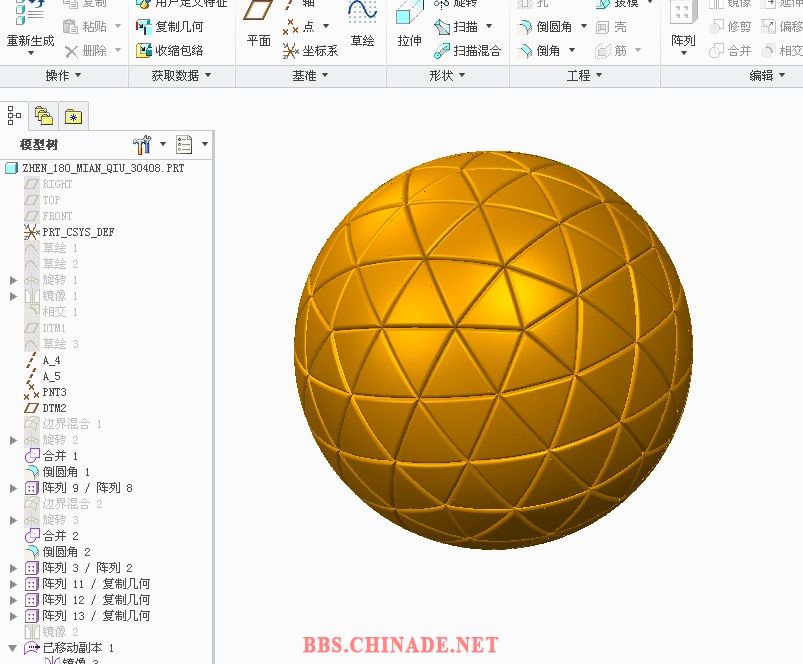Expand 阵列 12 / 复制几何 node
Image resolution: width=803 pixels, height=664 pixels.
[x=13, y=600]
